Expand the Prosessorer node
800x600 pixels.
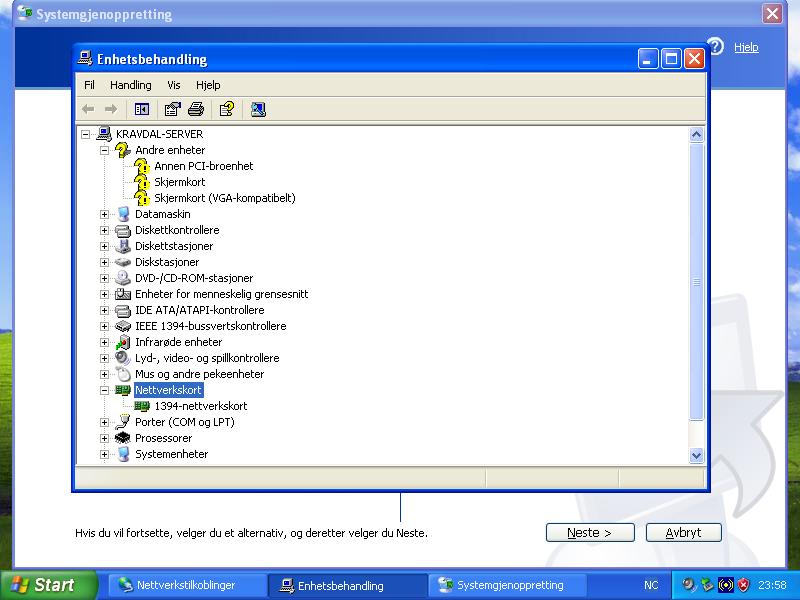pos(105,438)
